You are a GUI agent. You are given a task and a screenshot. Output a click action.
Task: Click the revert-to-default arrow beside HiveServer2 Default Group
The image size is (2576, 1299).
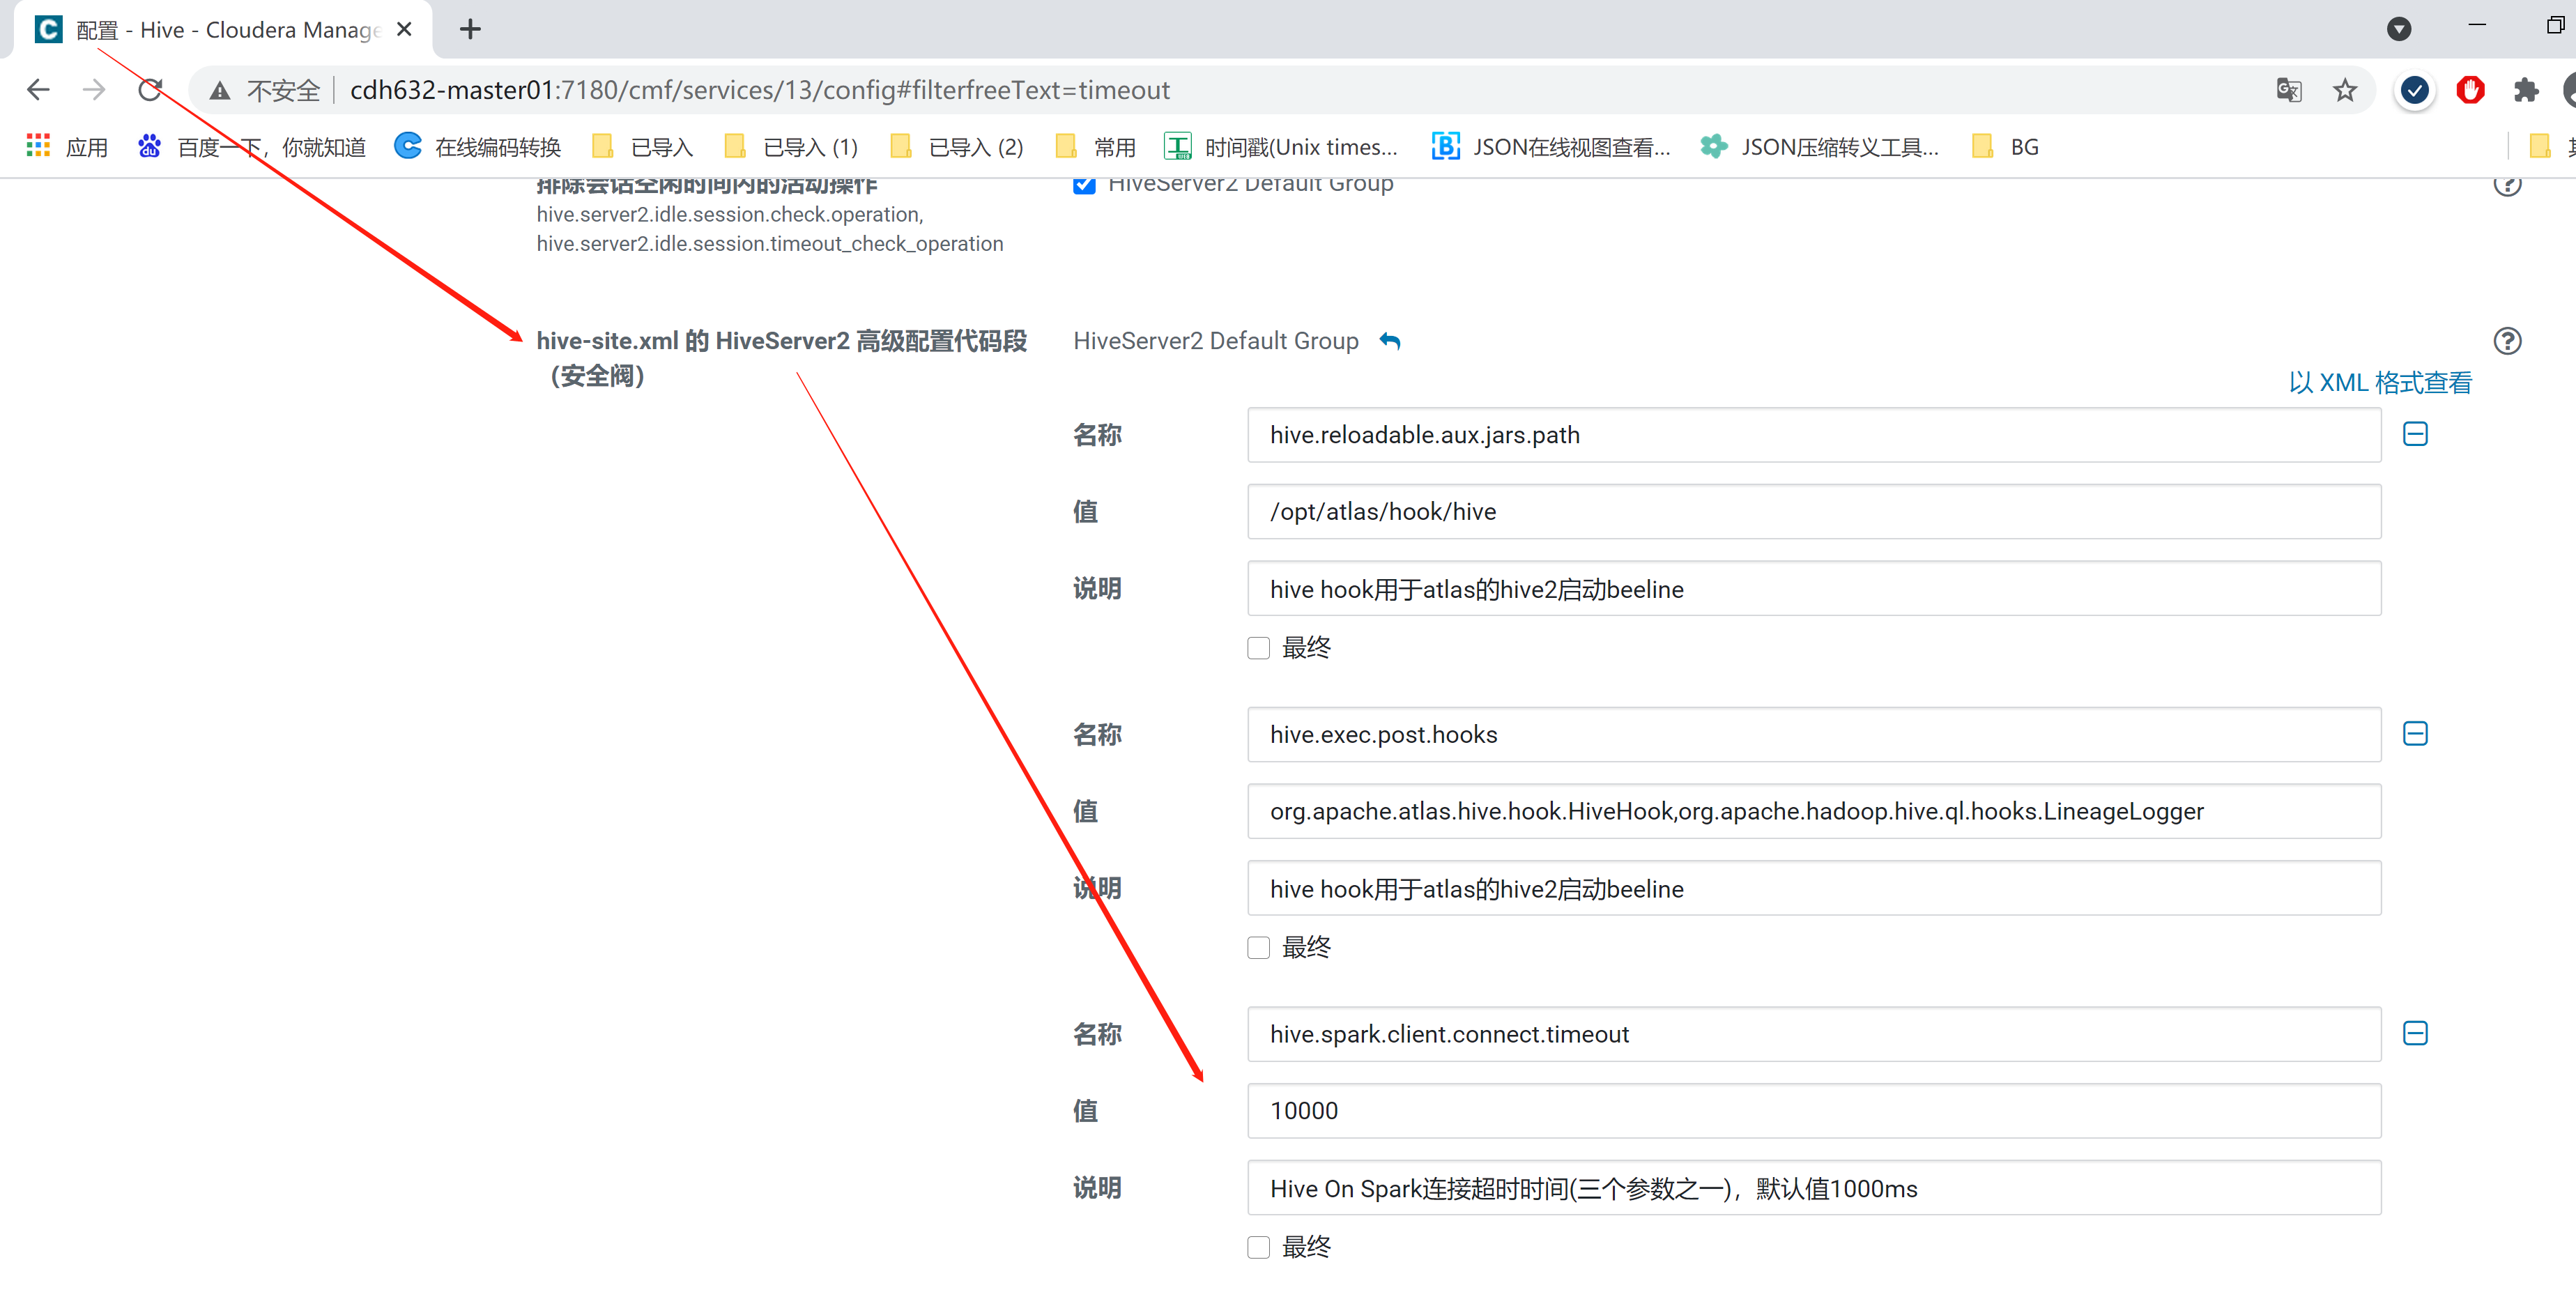tap(1390, 342)
